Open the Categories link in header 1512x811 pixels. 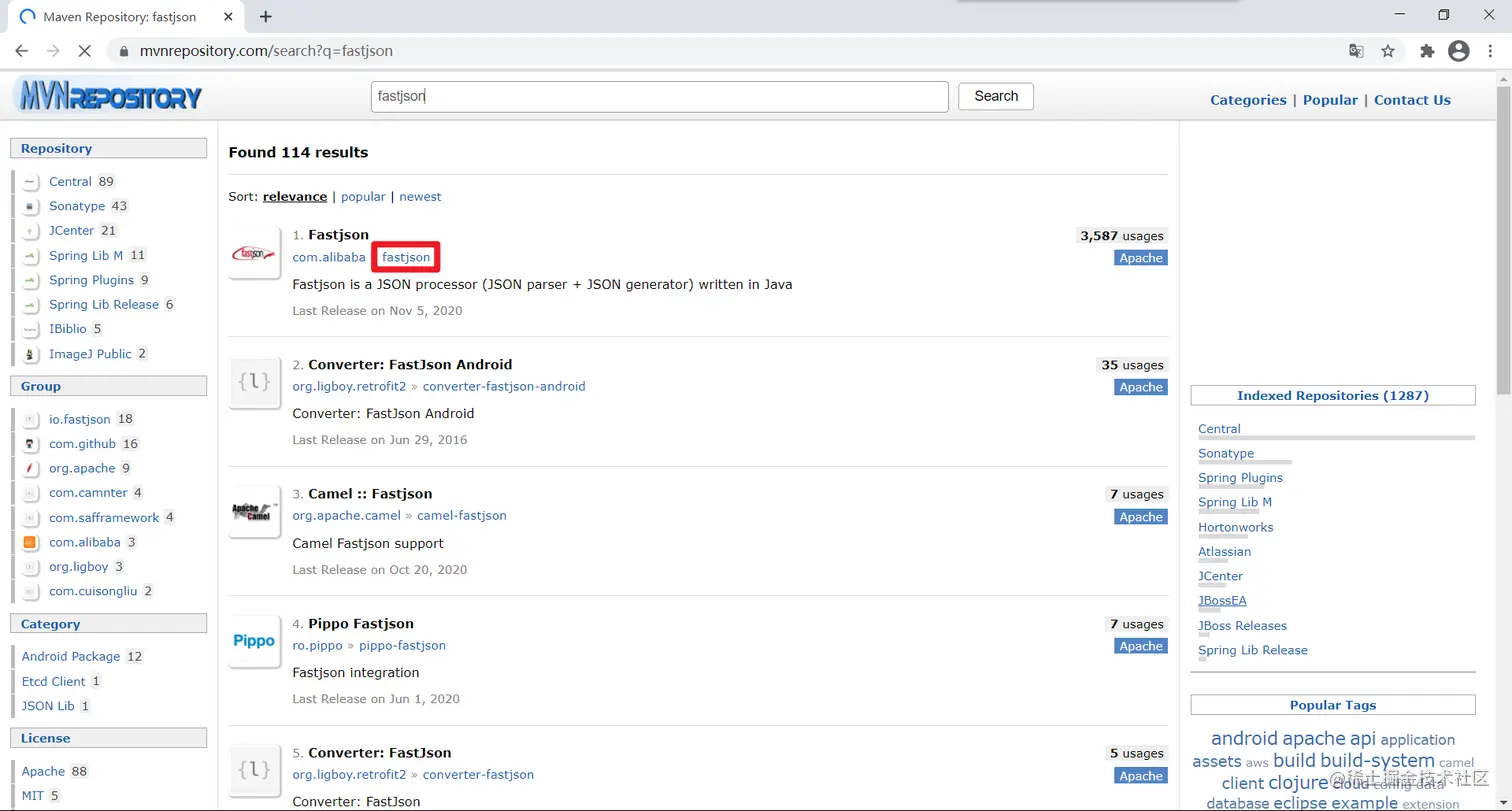[x=1248, y=100]
